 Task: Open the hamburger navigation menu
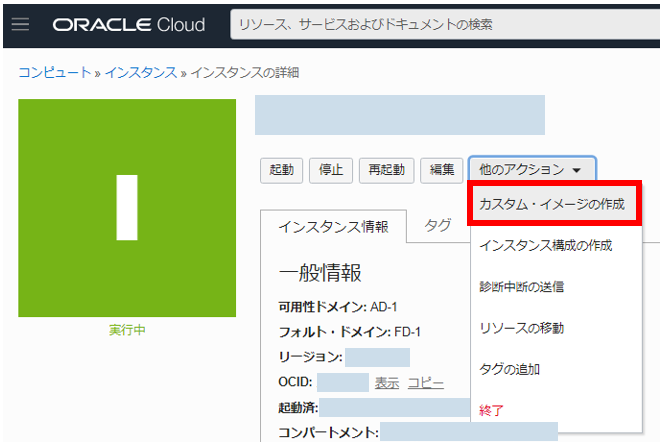point(20,24)
